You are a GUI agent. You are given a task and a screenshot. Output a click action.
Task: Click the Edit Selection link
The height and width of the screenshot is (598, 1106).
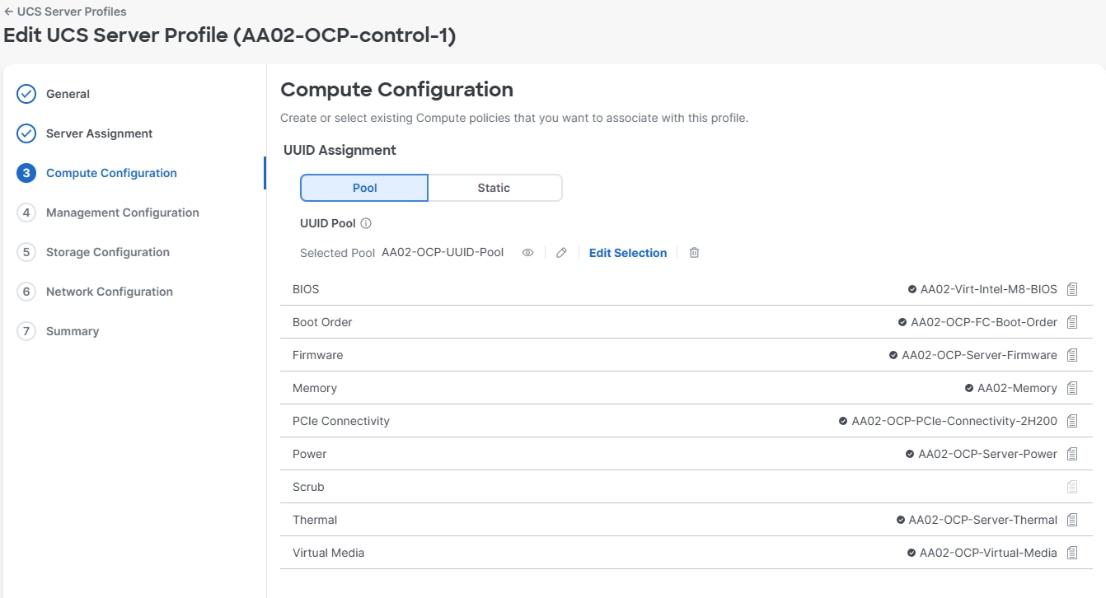pyautogui.click(x=628, y=252)
